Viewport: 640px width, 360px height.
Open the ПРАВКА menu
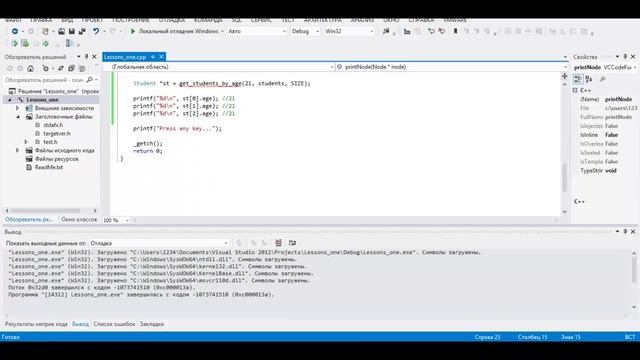pyautogui.click(x=41, y=20)
